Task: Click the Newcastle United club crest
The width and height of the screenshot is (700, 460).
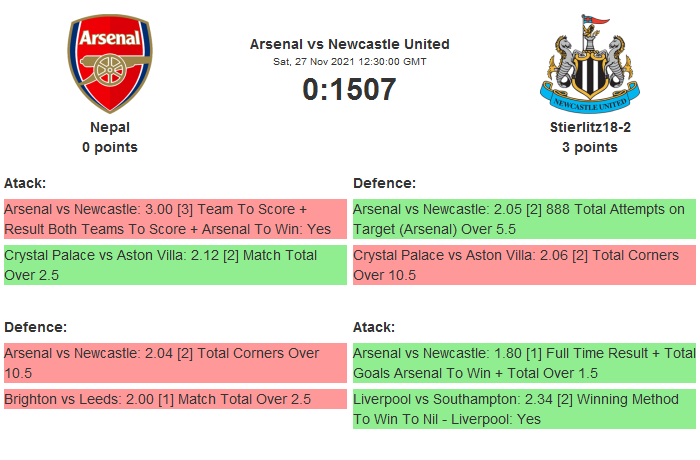Action: click(589, 63)
